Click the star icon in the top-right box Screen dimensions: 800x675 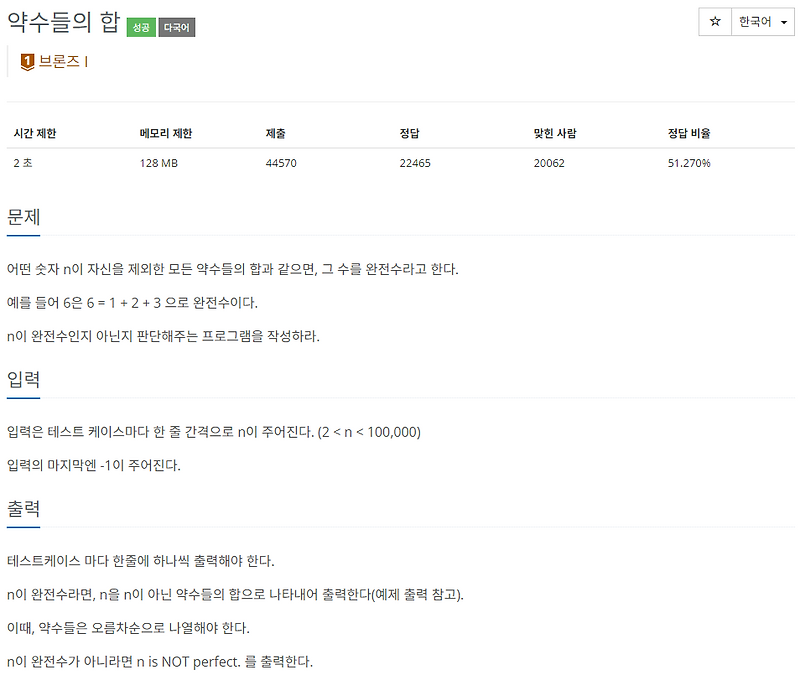[x=714, y=22]
